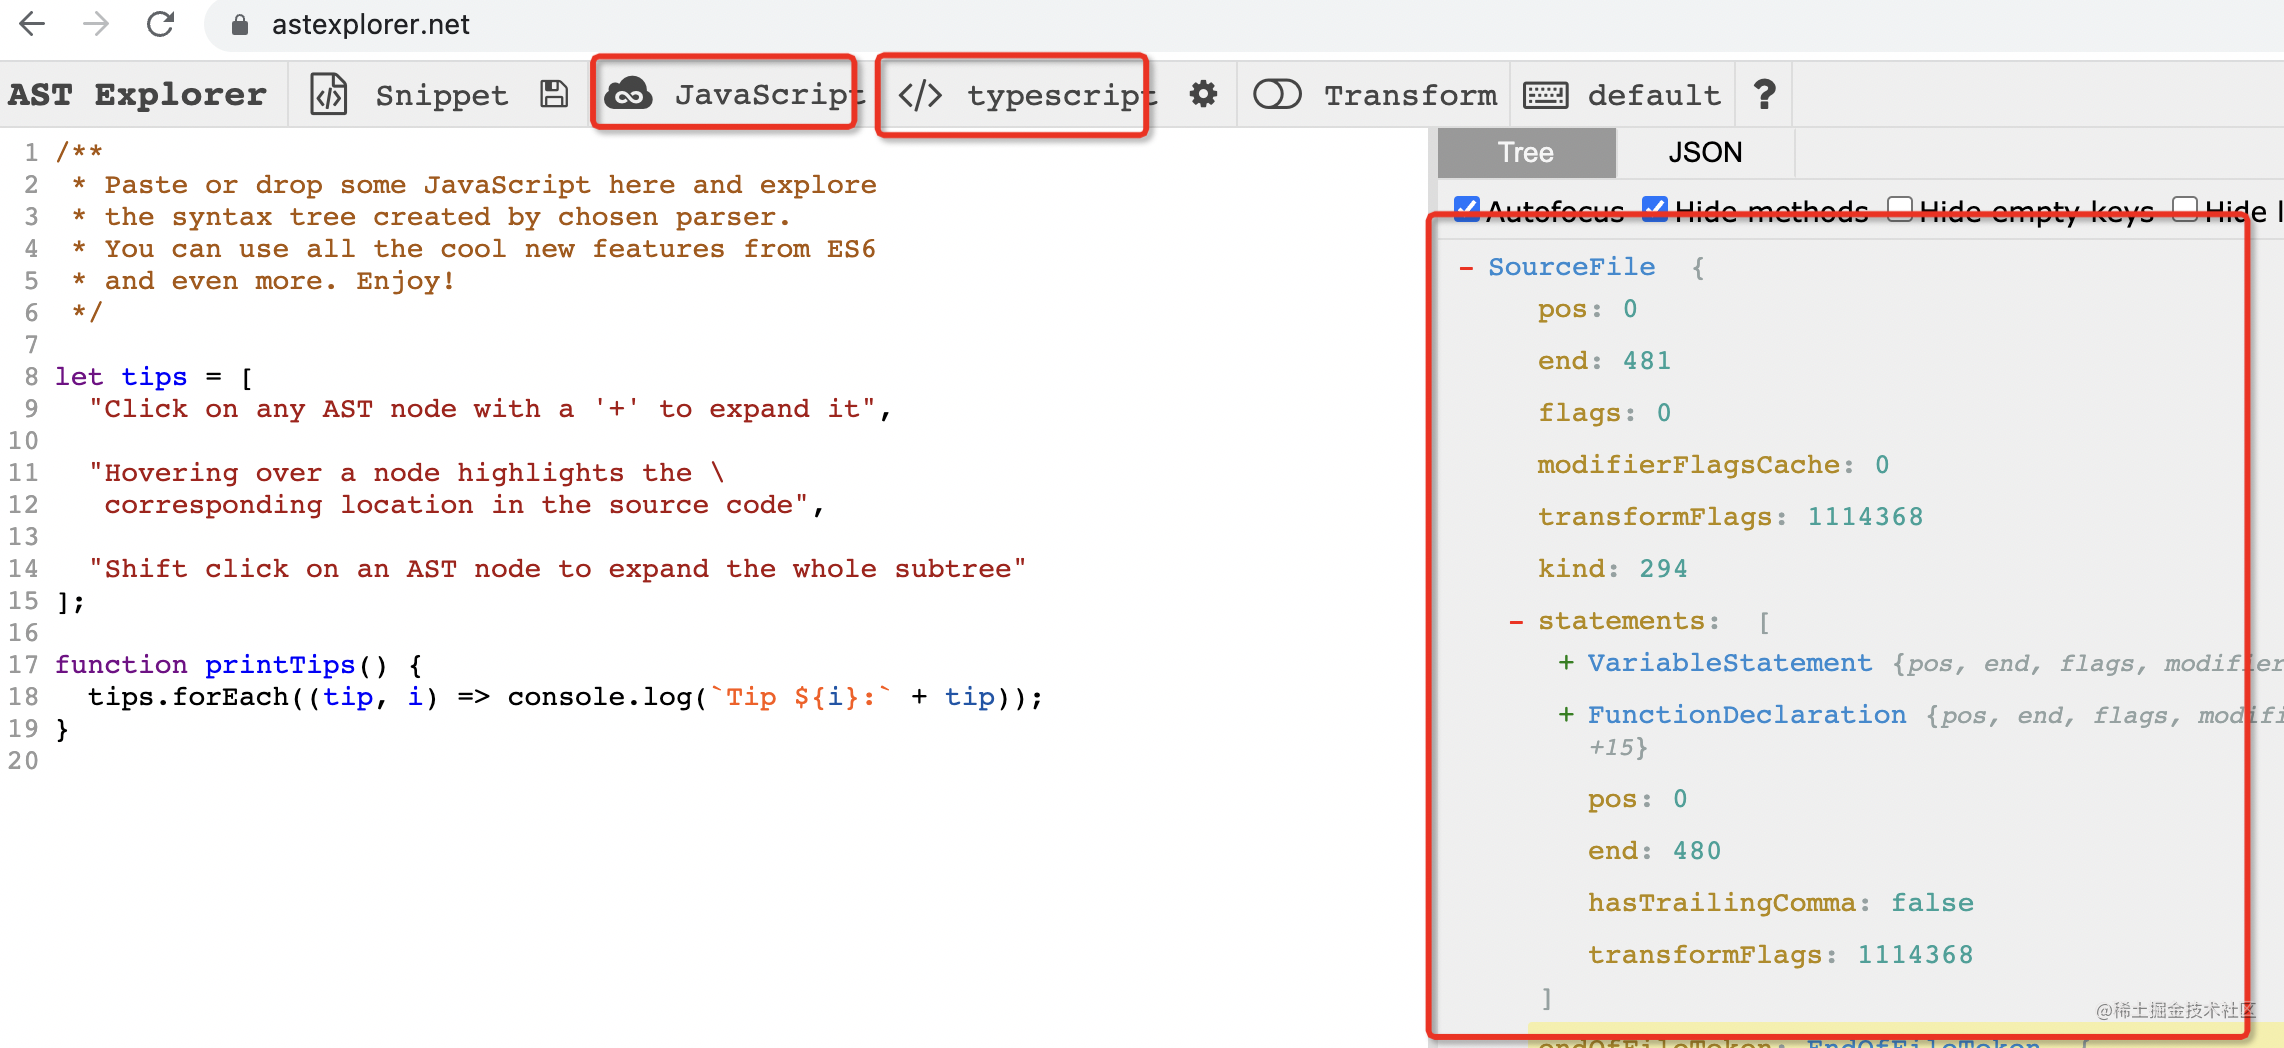This screenshot has height=1048, width=2284.
Task: Enable the Hide empty keys checkbox
Action: pos(1899,209)
